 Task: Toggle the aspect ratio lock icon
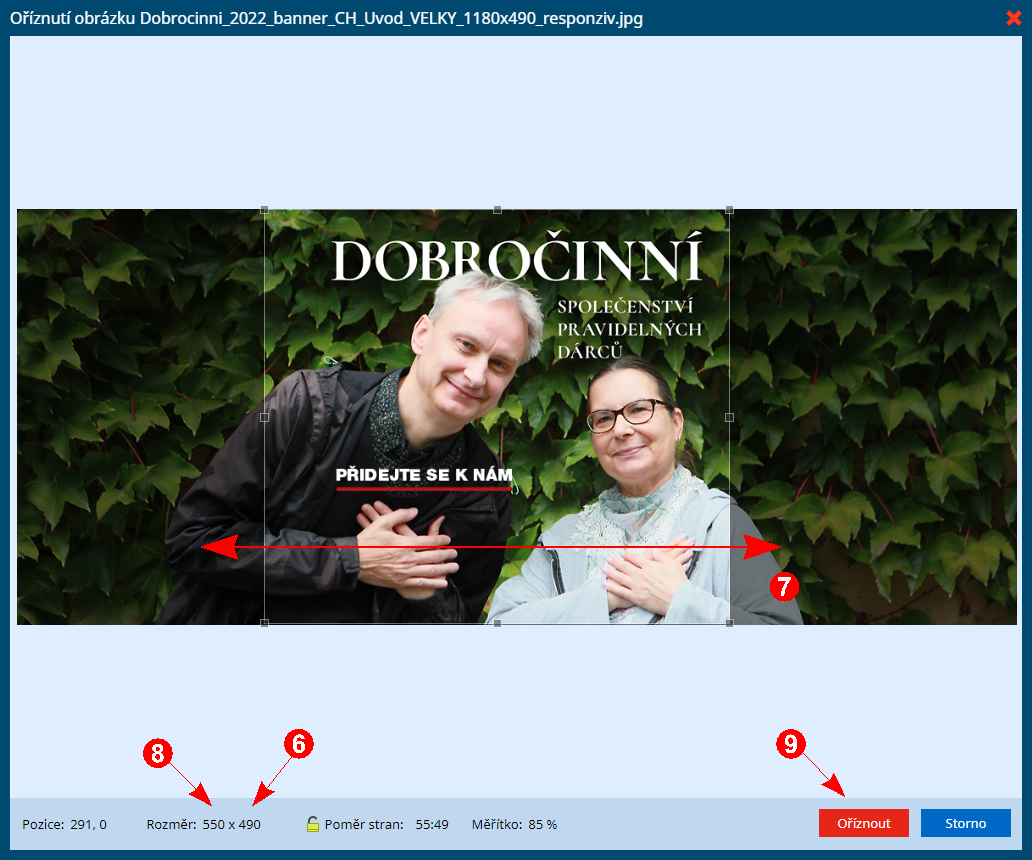point(313,824)
